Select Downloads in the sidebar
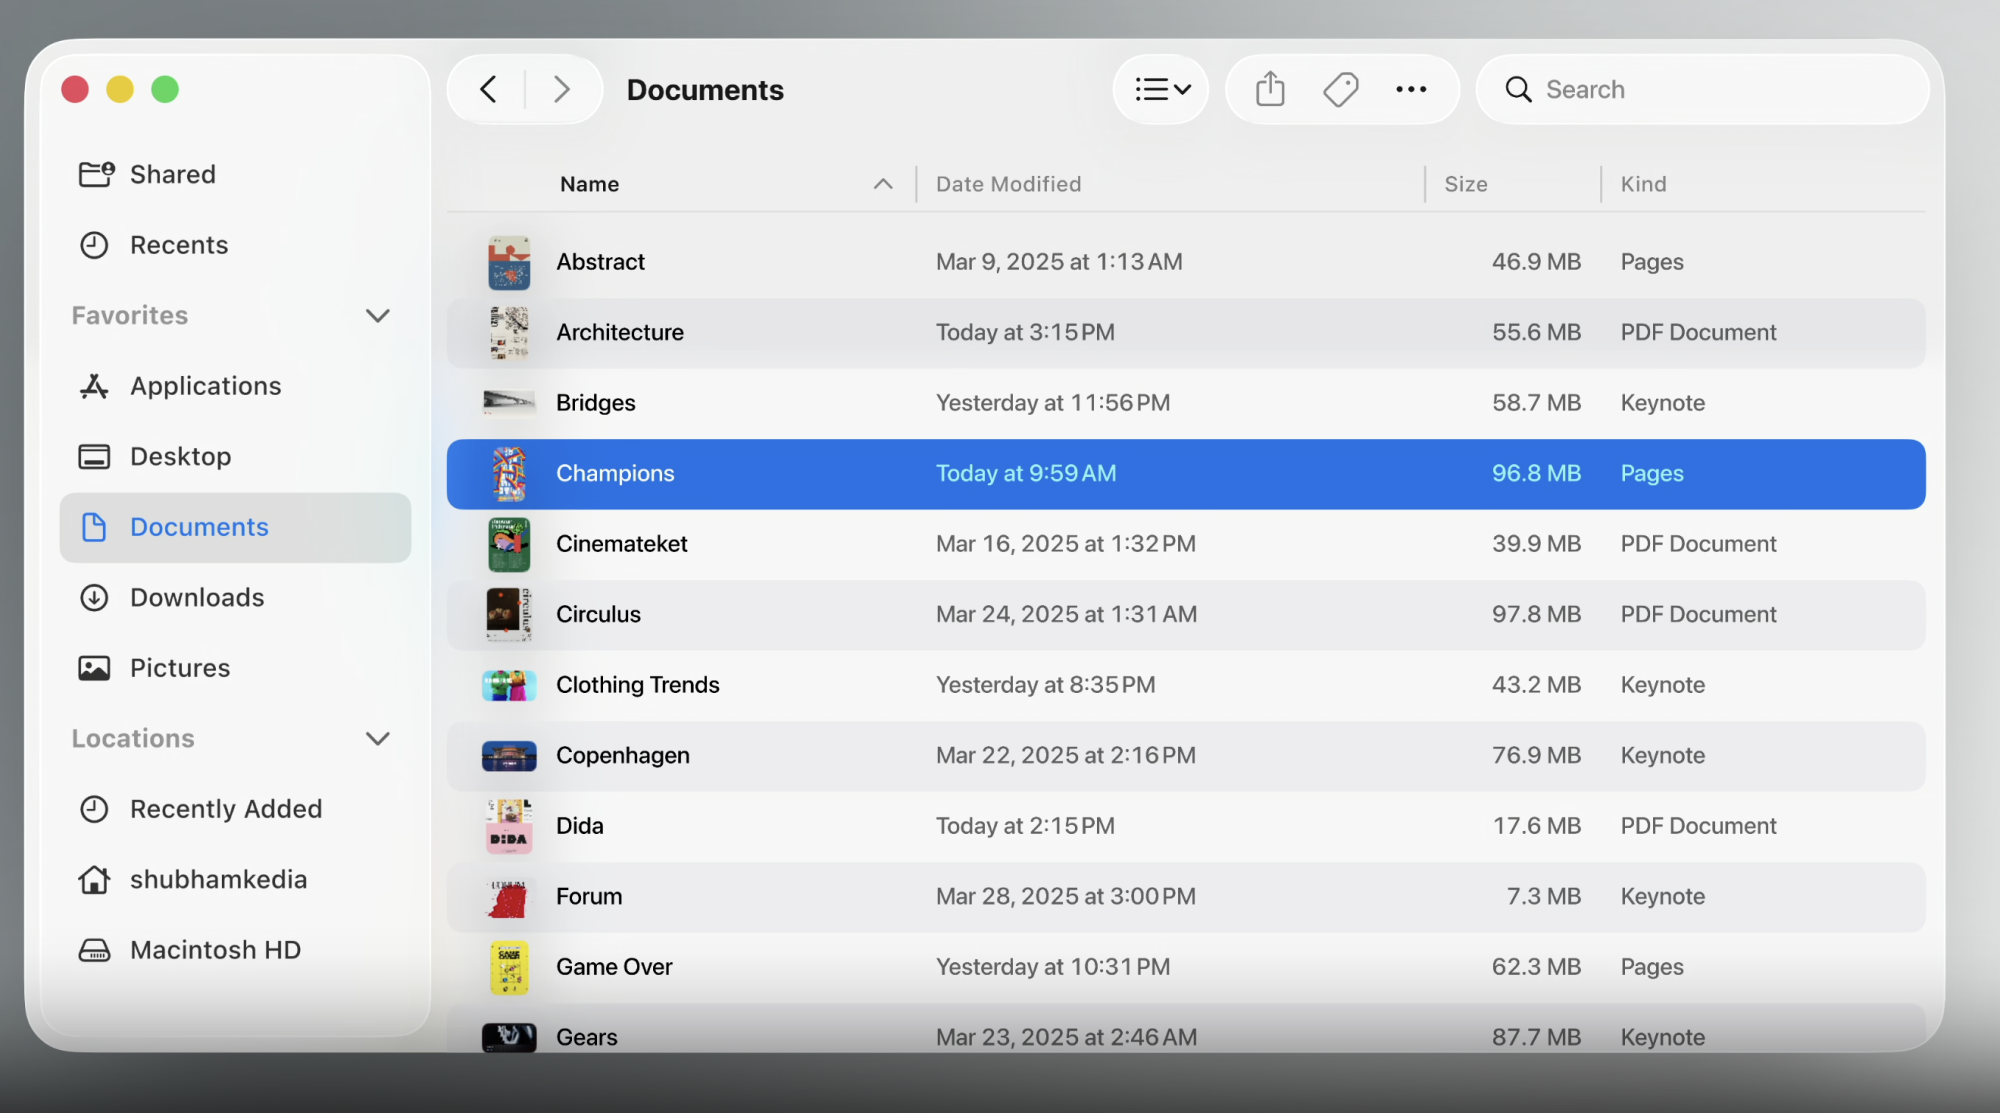The height and width of the screenshot is (1113, 2000). coord(197,597)
